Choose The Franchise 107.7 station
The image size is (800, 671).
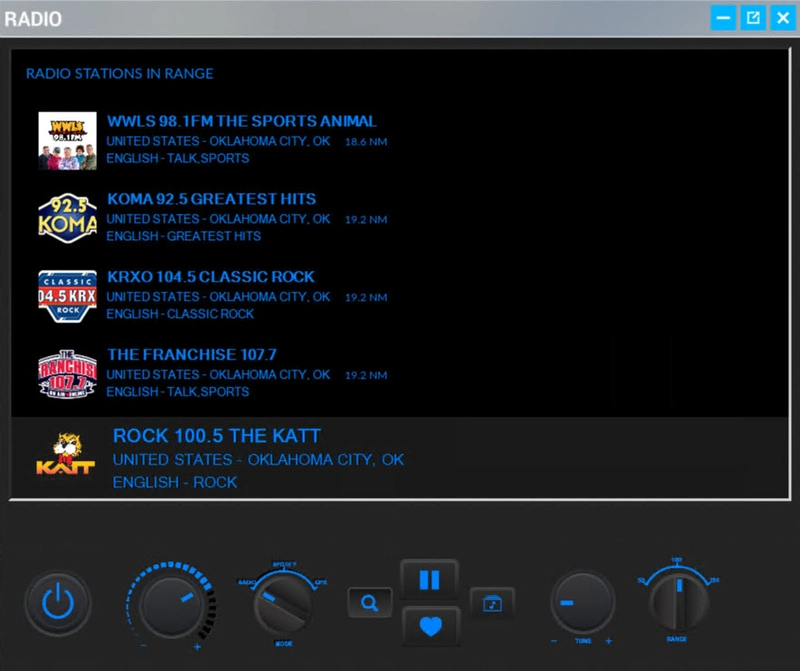pyautogui.click(x=194, y=354)
